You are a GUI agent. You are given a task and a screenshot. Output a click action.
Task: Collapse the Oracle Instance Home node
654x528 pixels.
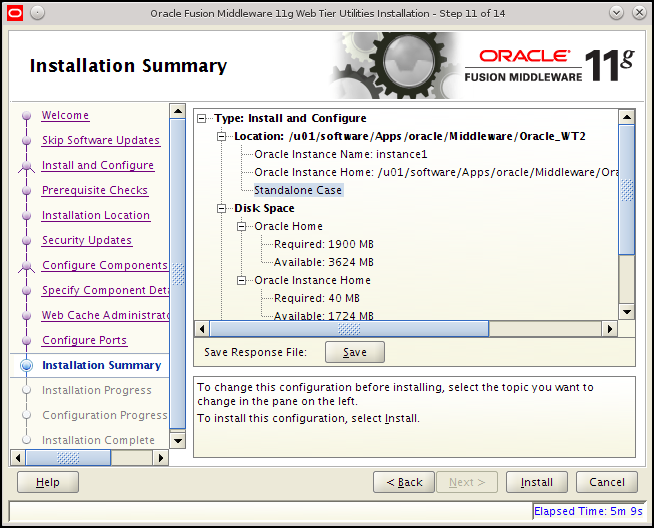pos(241,281)
